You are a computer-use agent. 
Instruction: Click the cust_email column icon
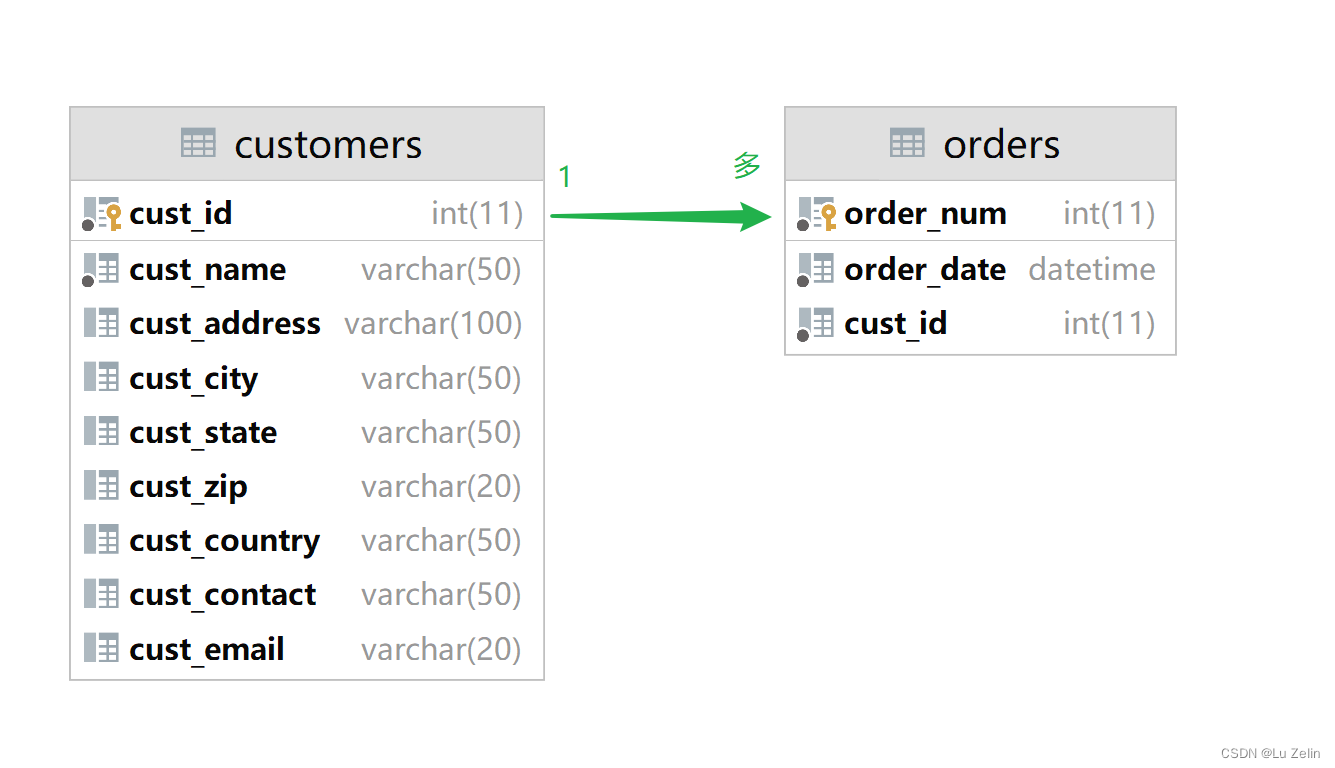[101, 649]
